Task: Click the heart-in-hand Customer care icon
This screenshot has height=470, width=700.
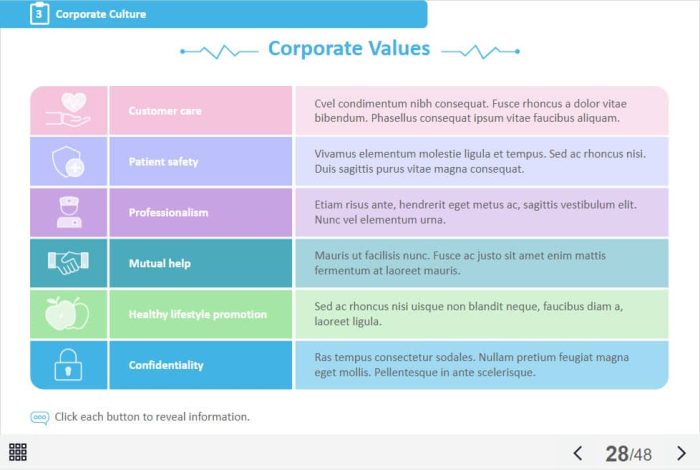Action: 69,110
